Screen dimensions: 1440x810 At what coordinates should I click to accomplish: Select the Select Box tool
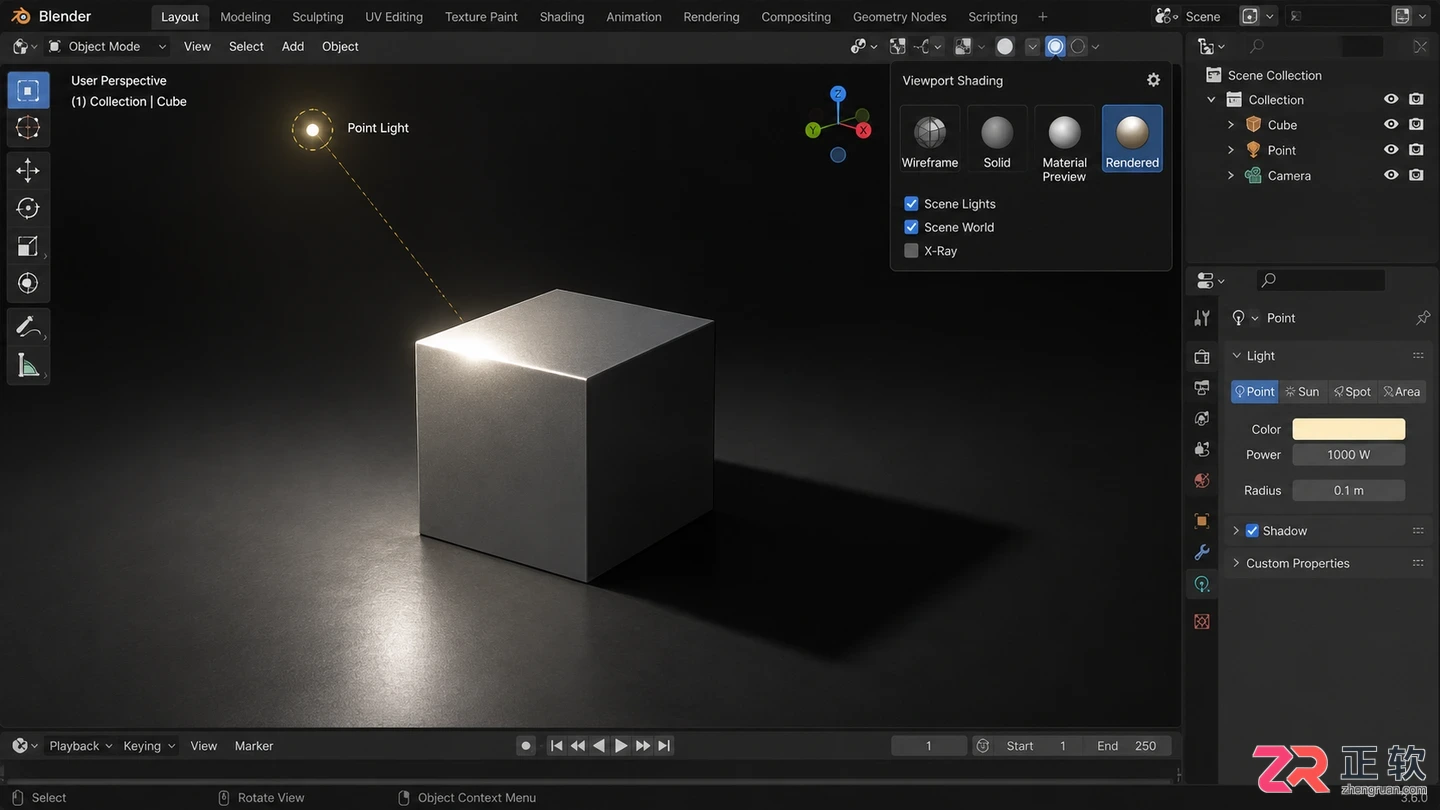[28, 90]
